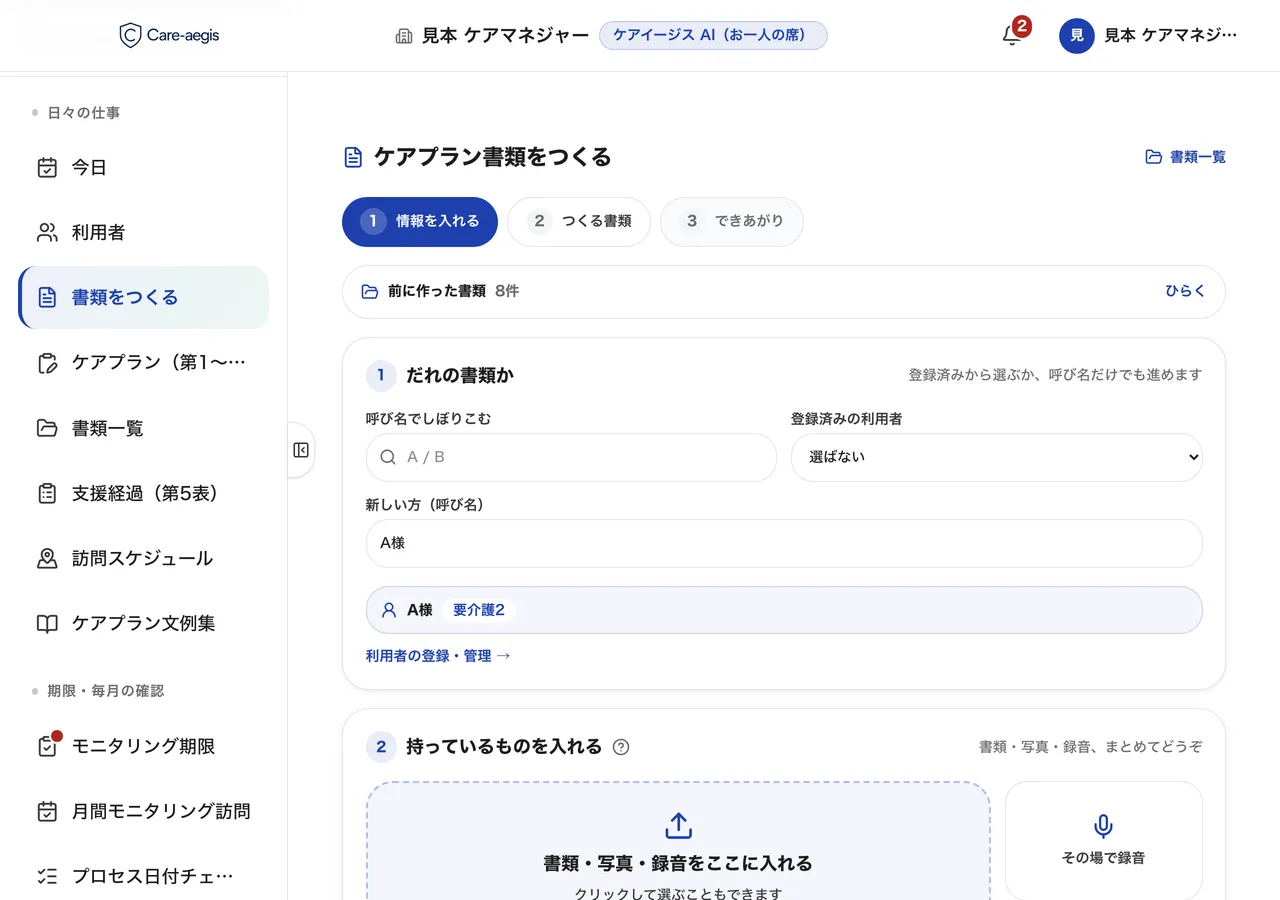Viewport: 1280px width, 900px height.
Task: Open 支援経過(第5表) in the sidebar
Action: 144,493
